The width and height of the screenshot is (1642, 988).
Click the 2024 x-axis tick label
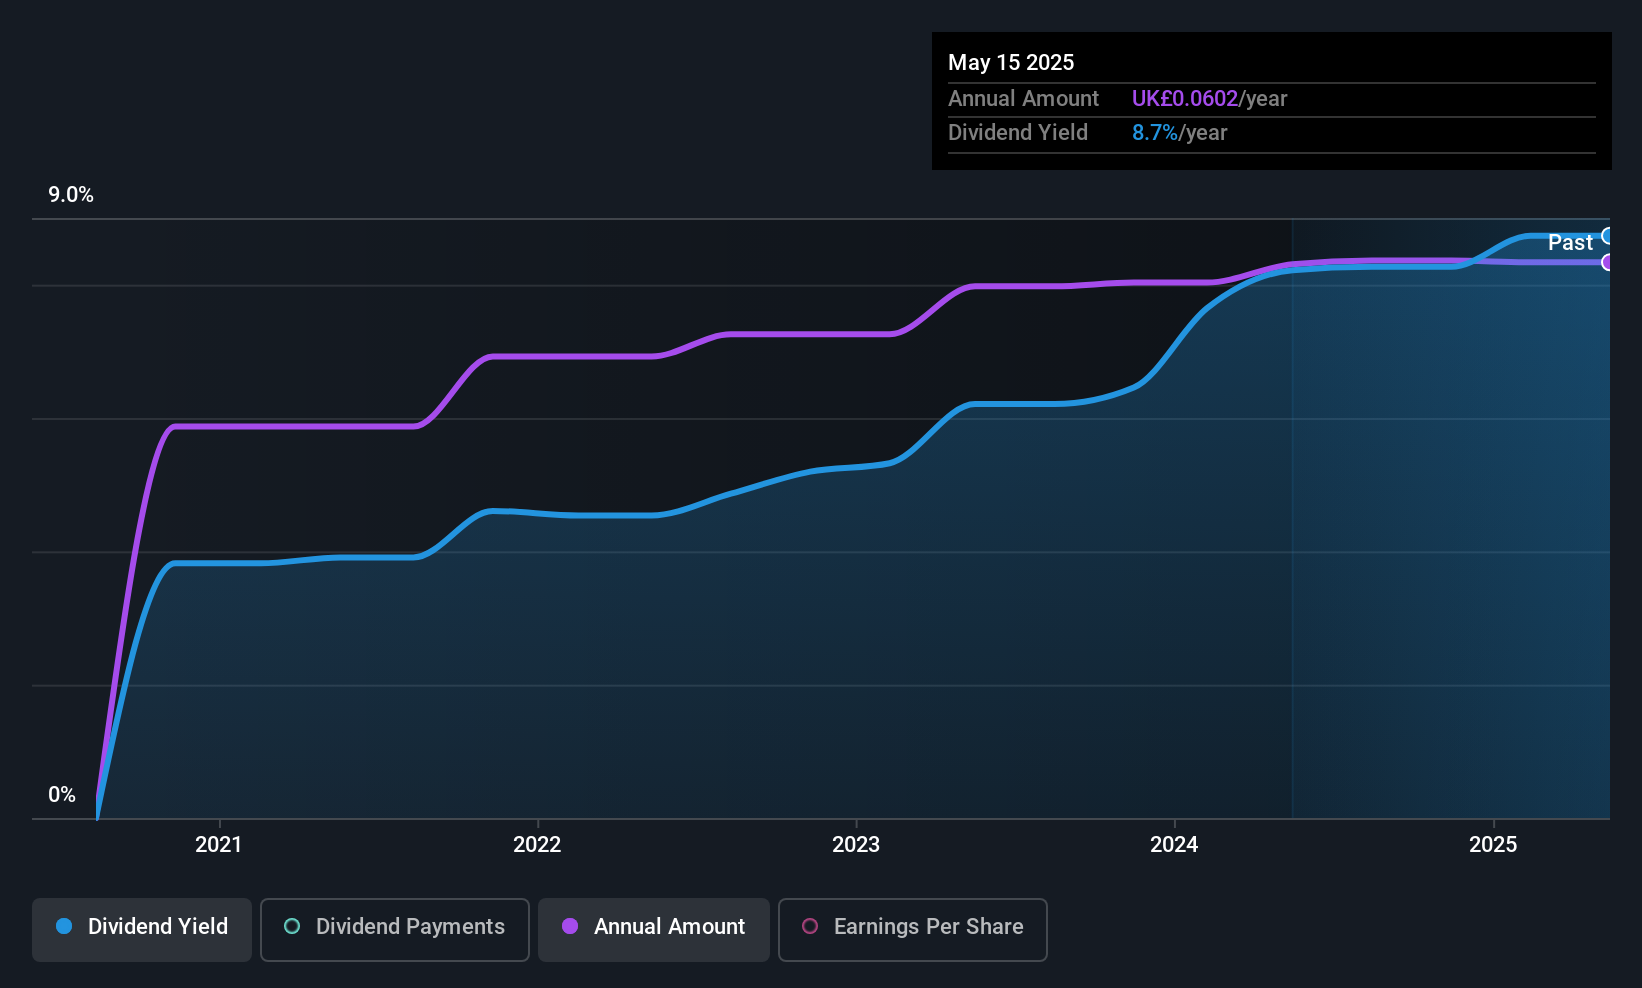click(x=1174, y=844)
